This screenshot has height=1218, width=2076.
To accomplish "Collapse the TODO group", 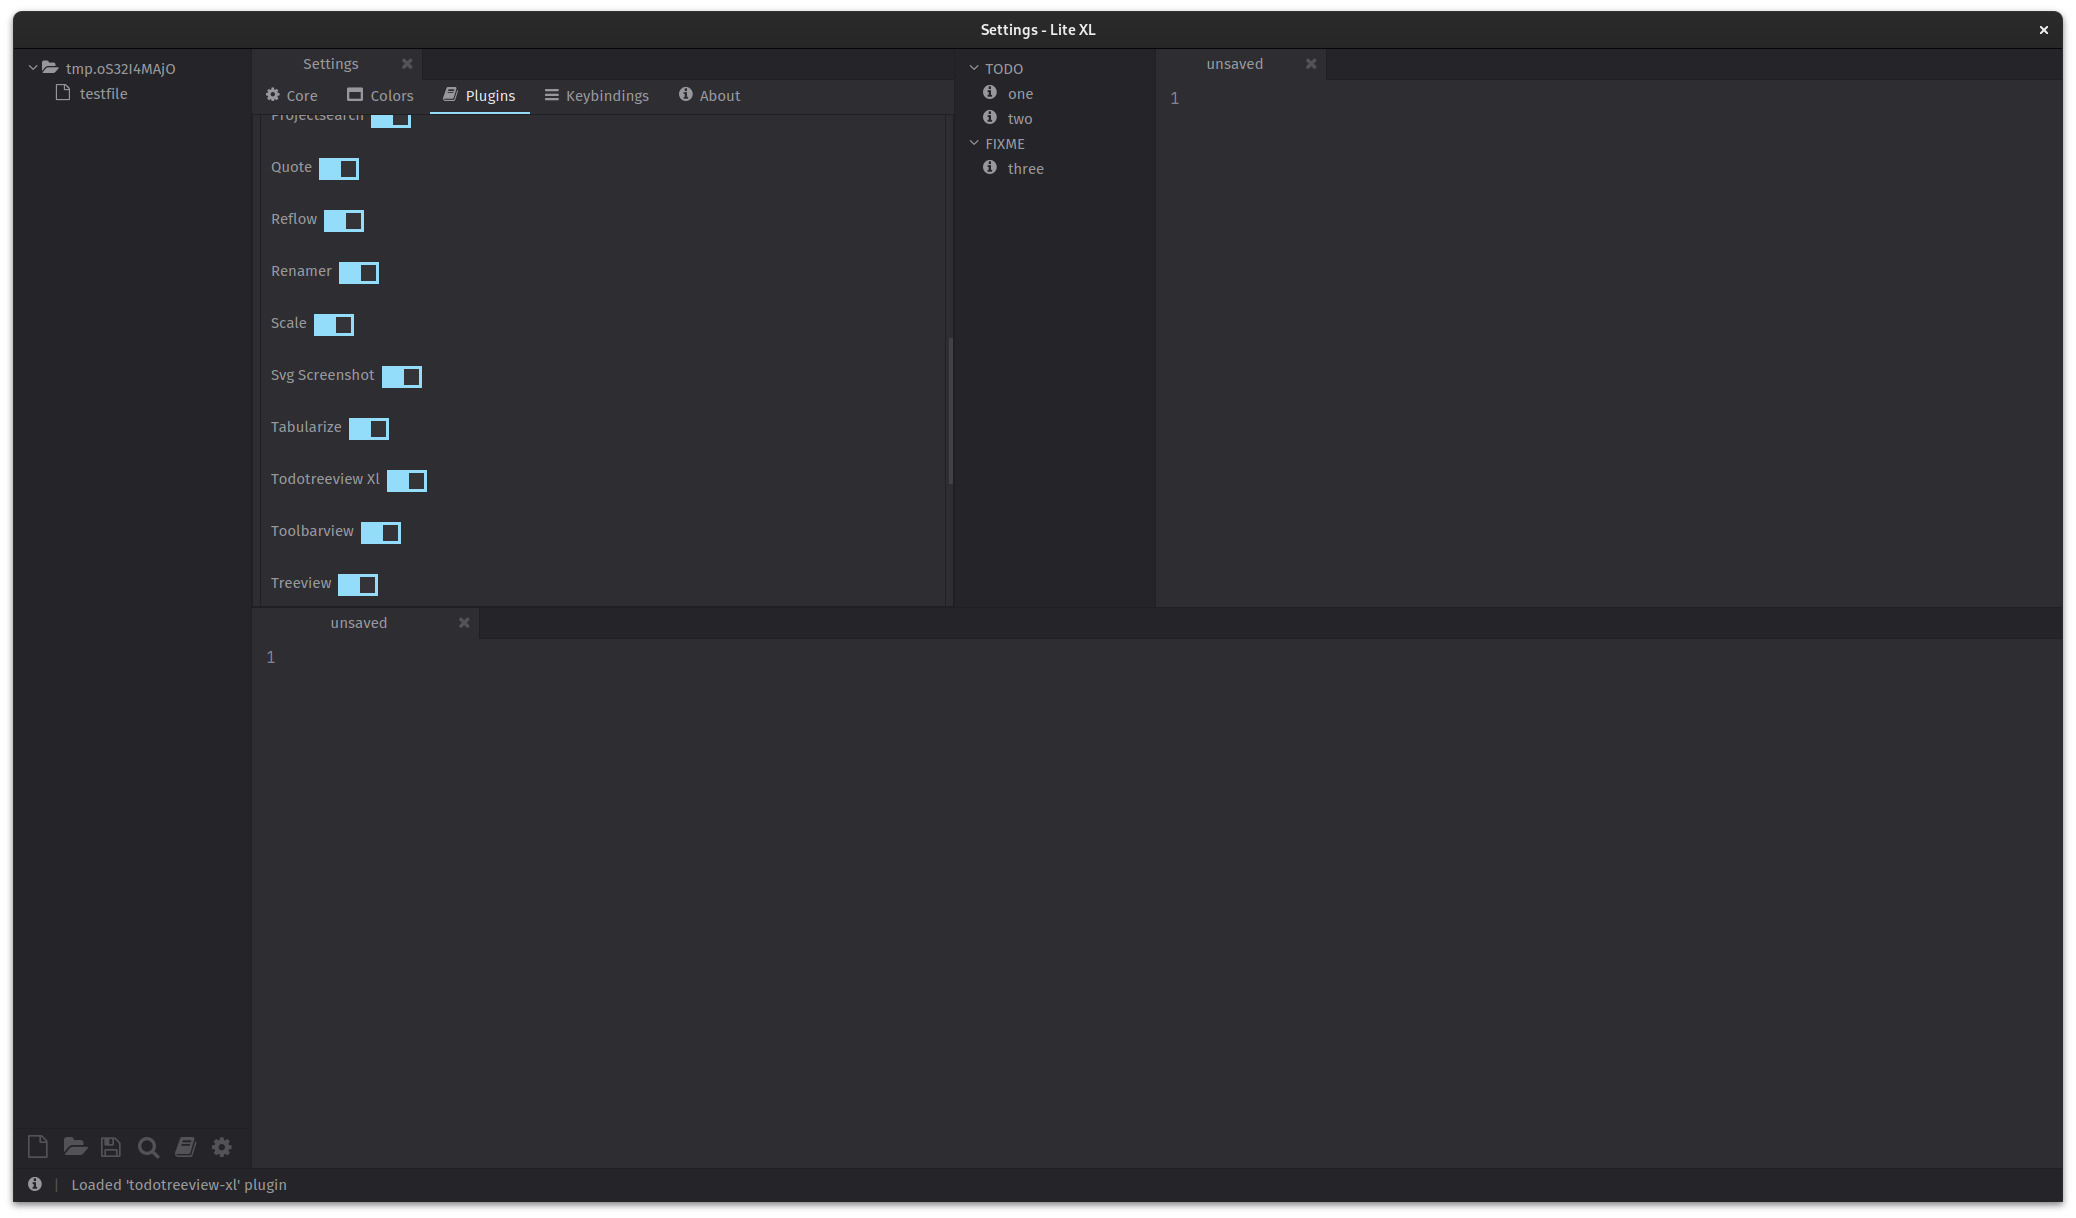I will pos(974,68).
